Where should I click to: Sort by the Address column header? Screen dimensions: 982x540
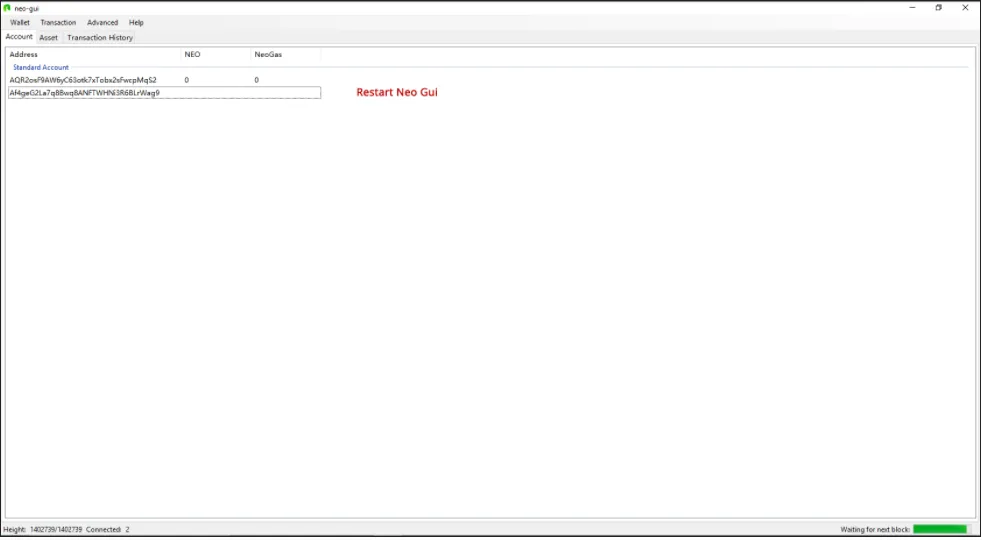coord(94,55)
